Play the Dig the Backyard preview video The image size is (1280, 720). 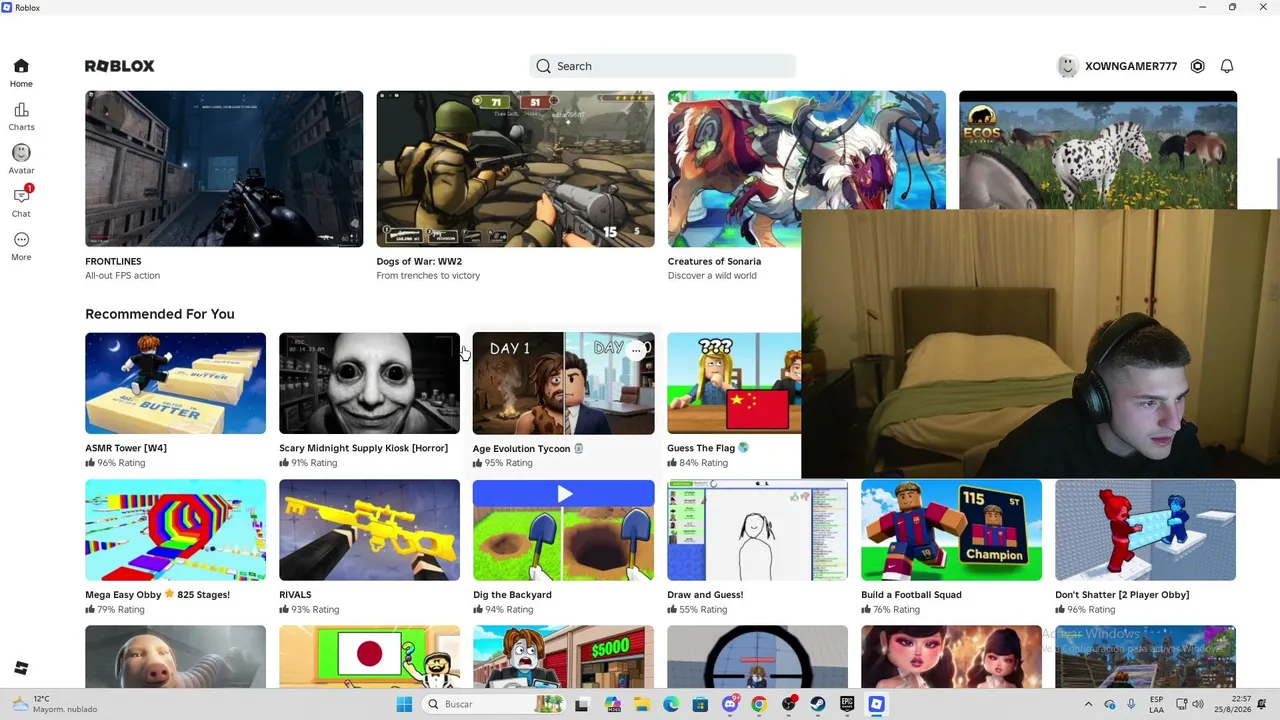tap(564, 493)
